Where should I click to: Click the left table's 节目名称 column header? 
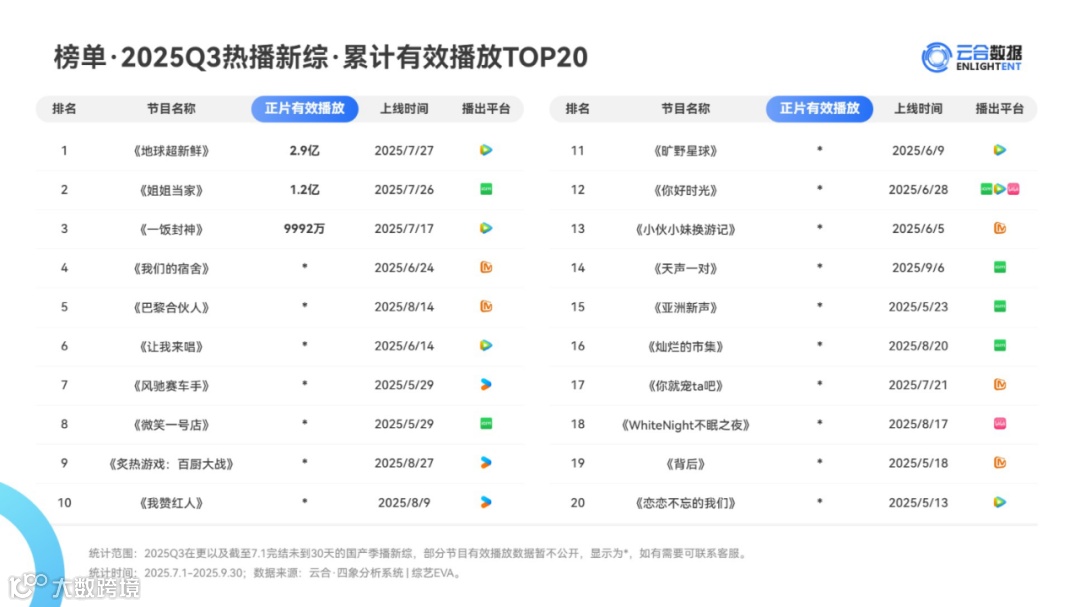171,109
